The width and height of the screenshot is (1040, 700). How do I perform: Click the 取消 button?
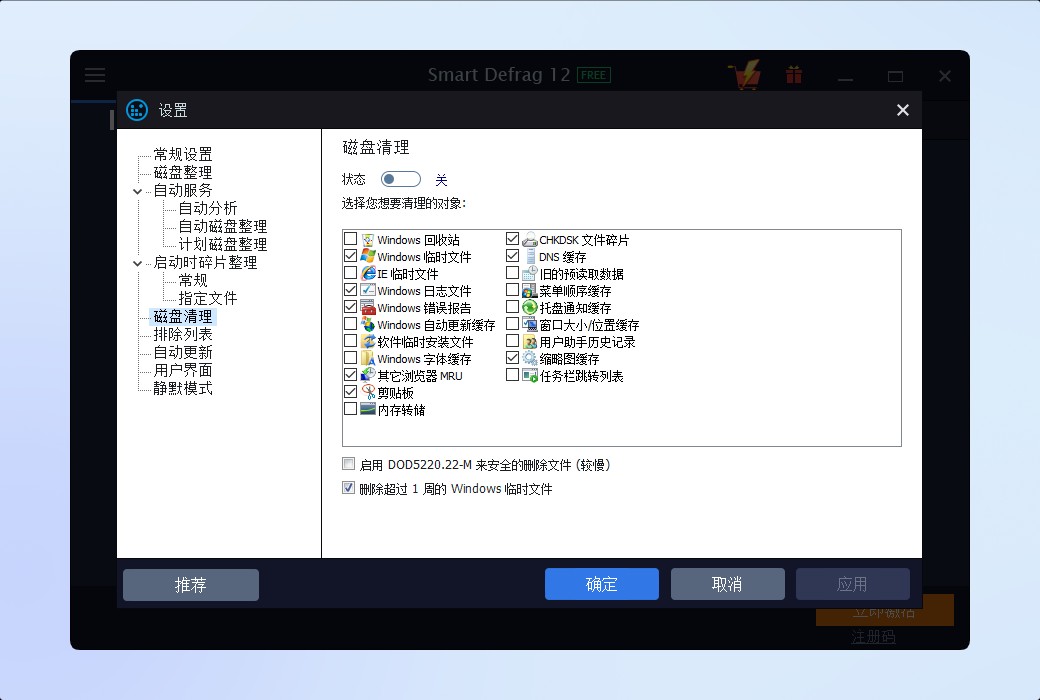728,584
